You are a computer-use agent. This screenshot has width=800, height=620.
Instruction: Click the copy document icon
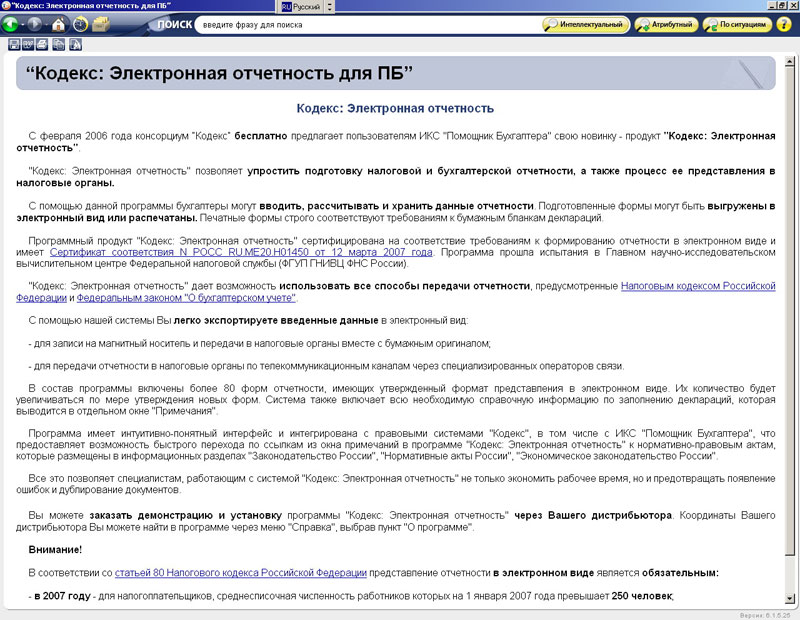(56, 45)
